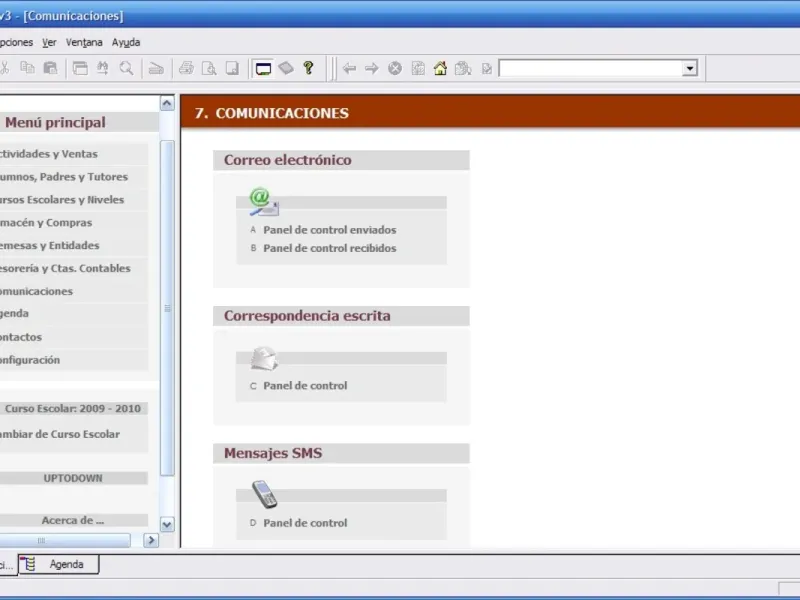This screenshot has height=600, width=800.
Task: Open Panel de control under Correspondencia escrita
Action: [305, 386]
